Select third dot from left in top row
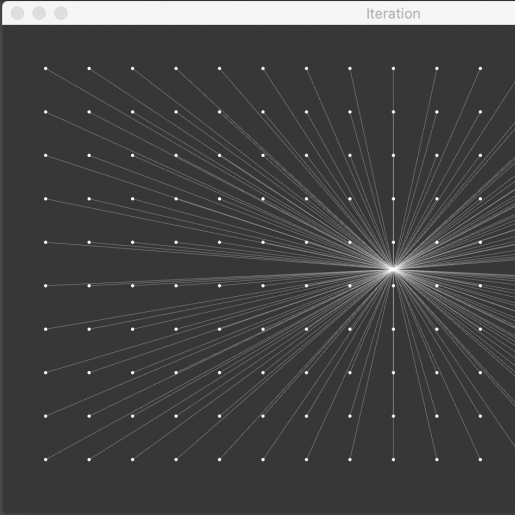The image size is (515, 515). pyautogui.click(x=133, y=69)
